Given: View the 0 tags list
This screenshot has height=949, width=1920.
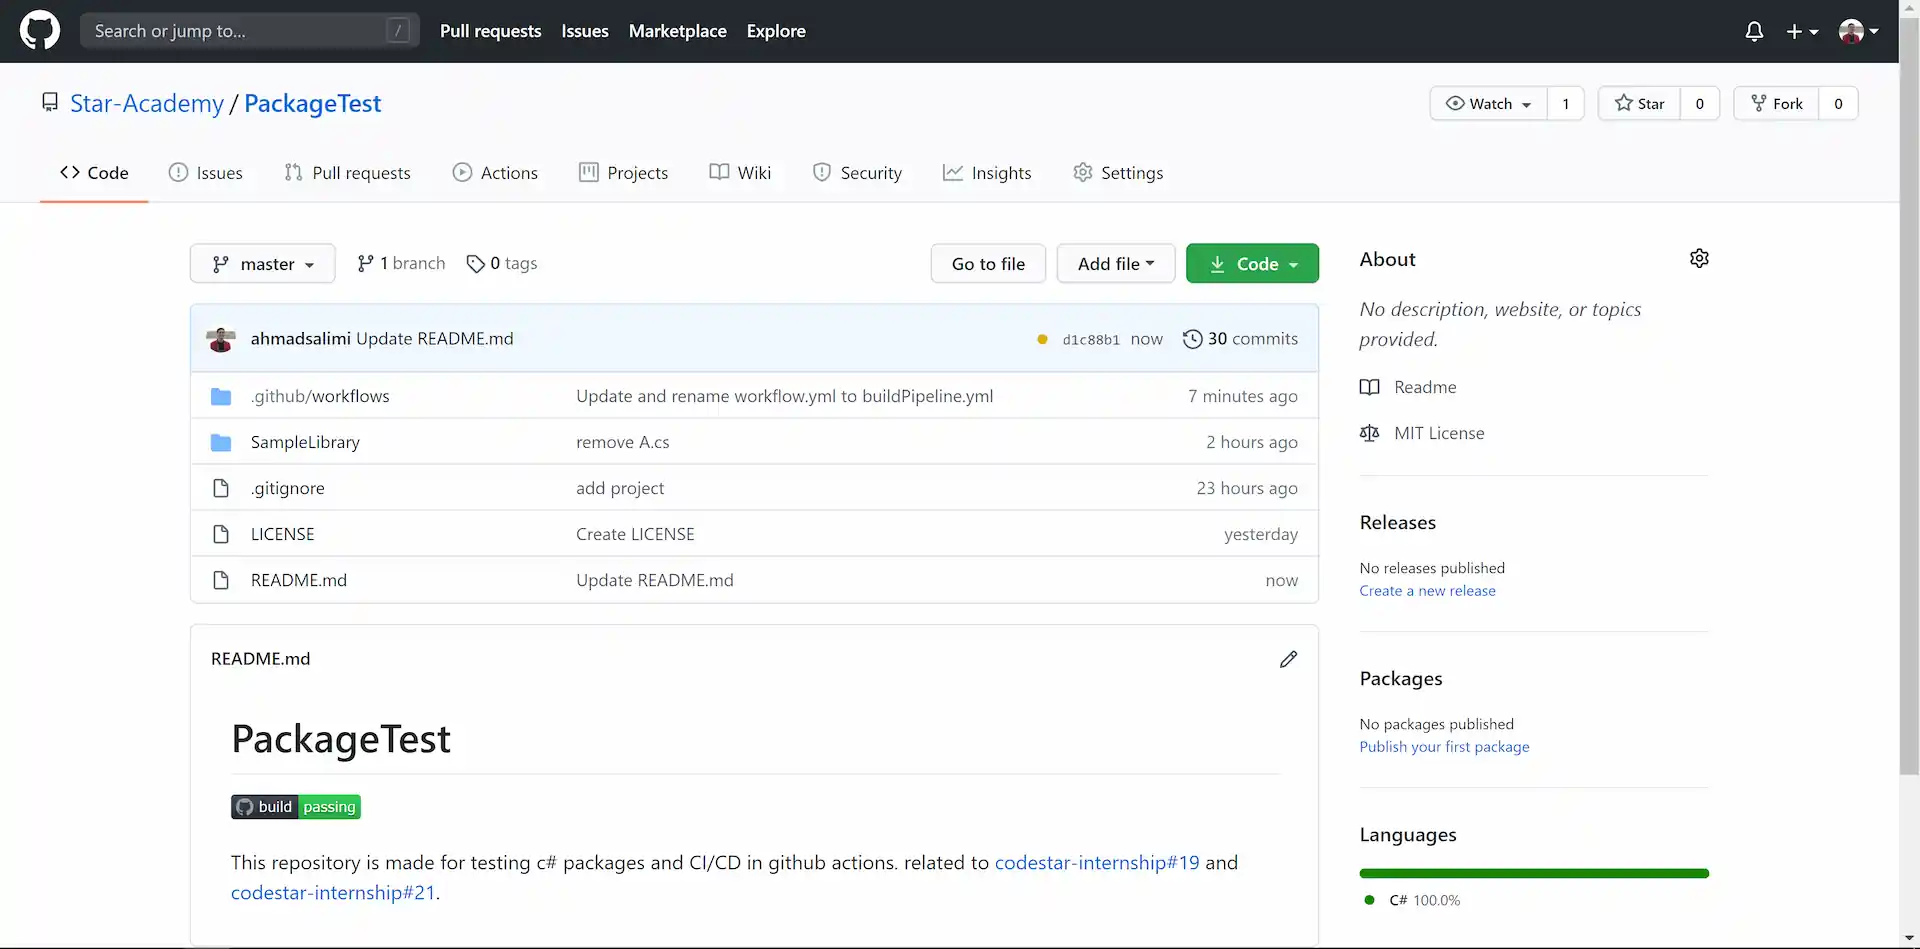Looking at the screenshot, I should [502, 263].
